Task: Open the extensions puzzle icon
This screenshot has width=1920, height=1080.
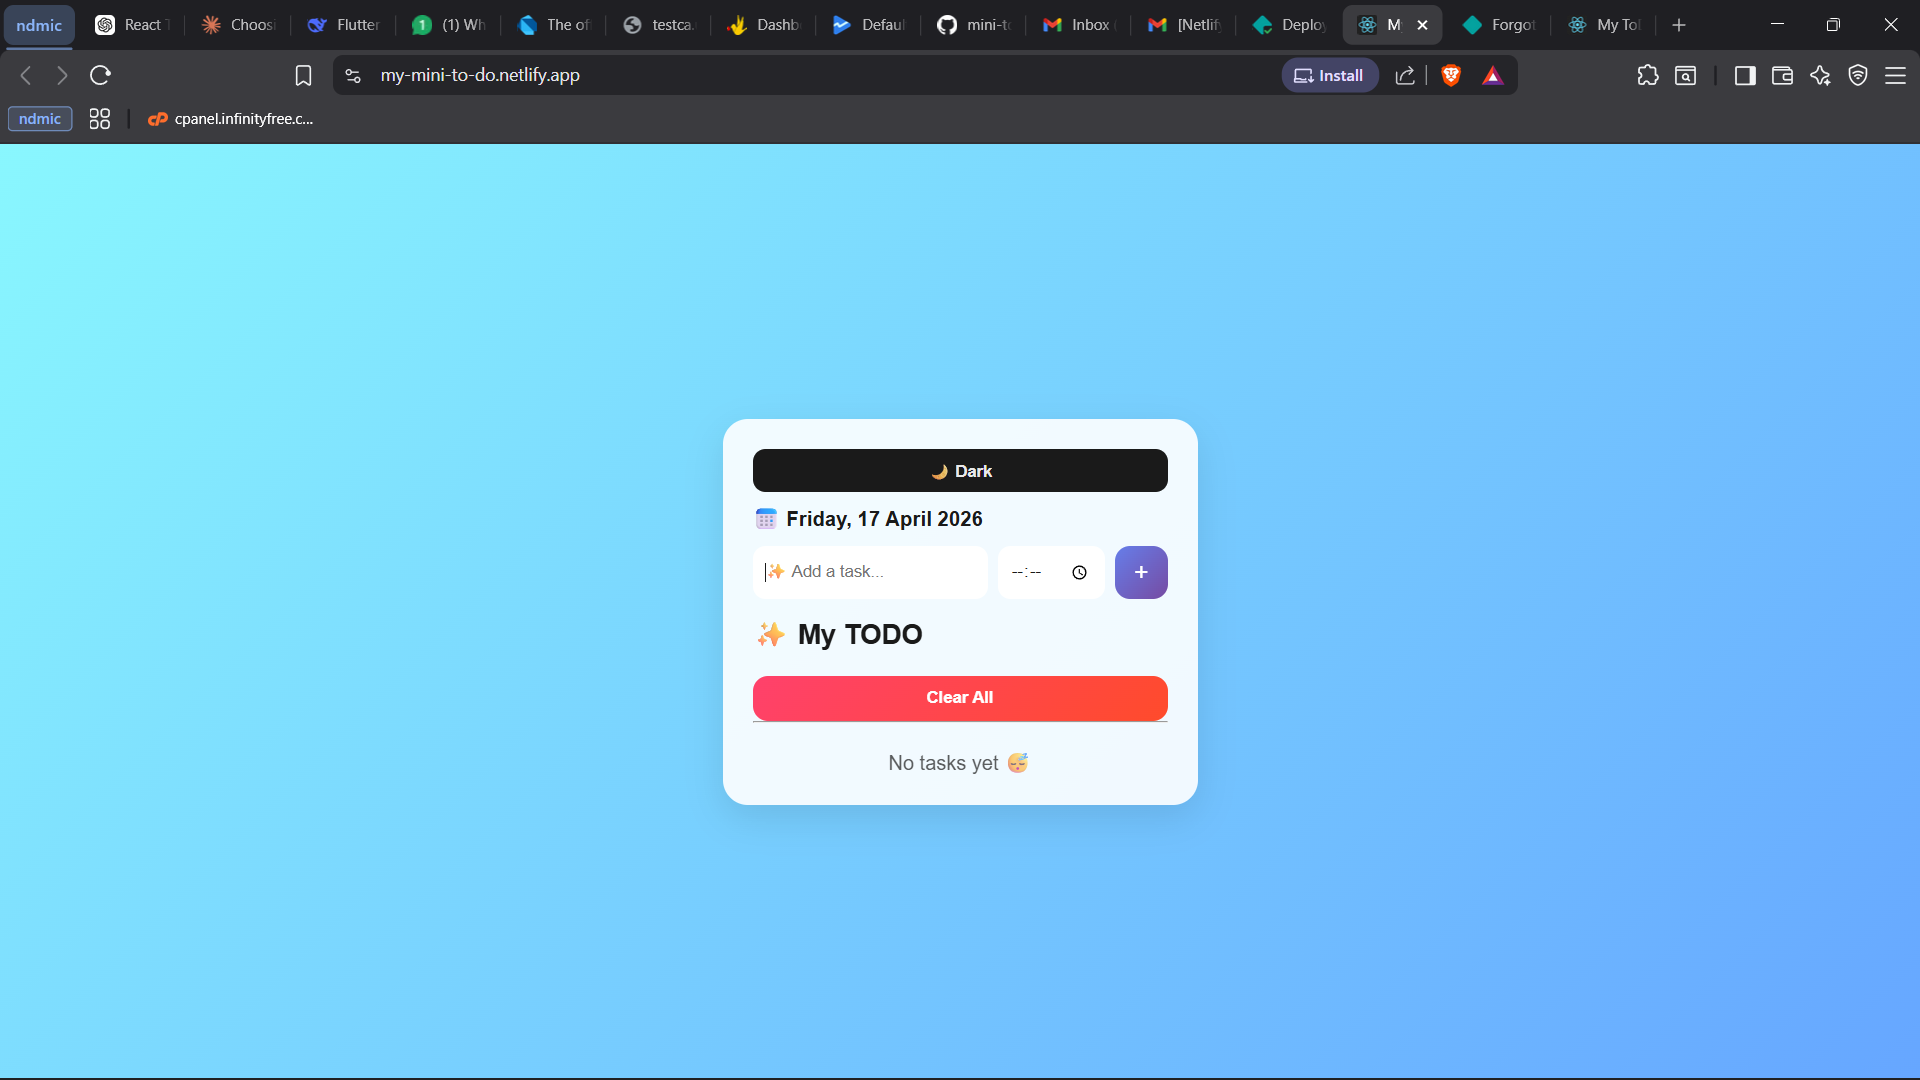Action: [x=1648, y=75]
